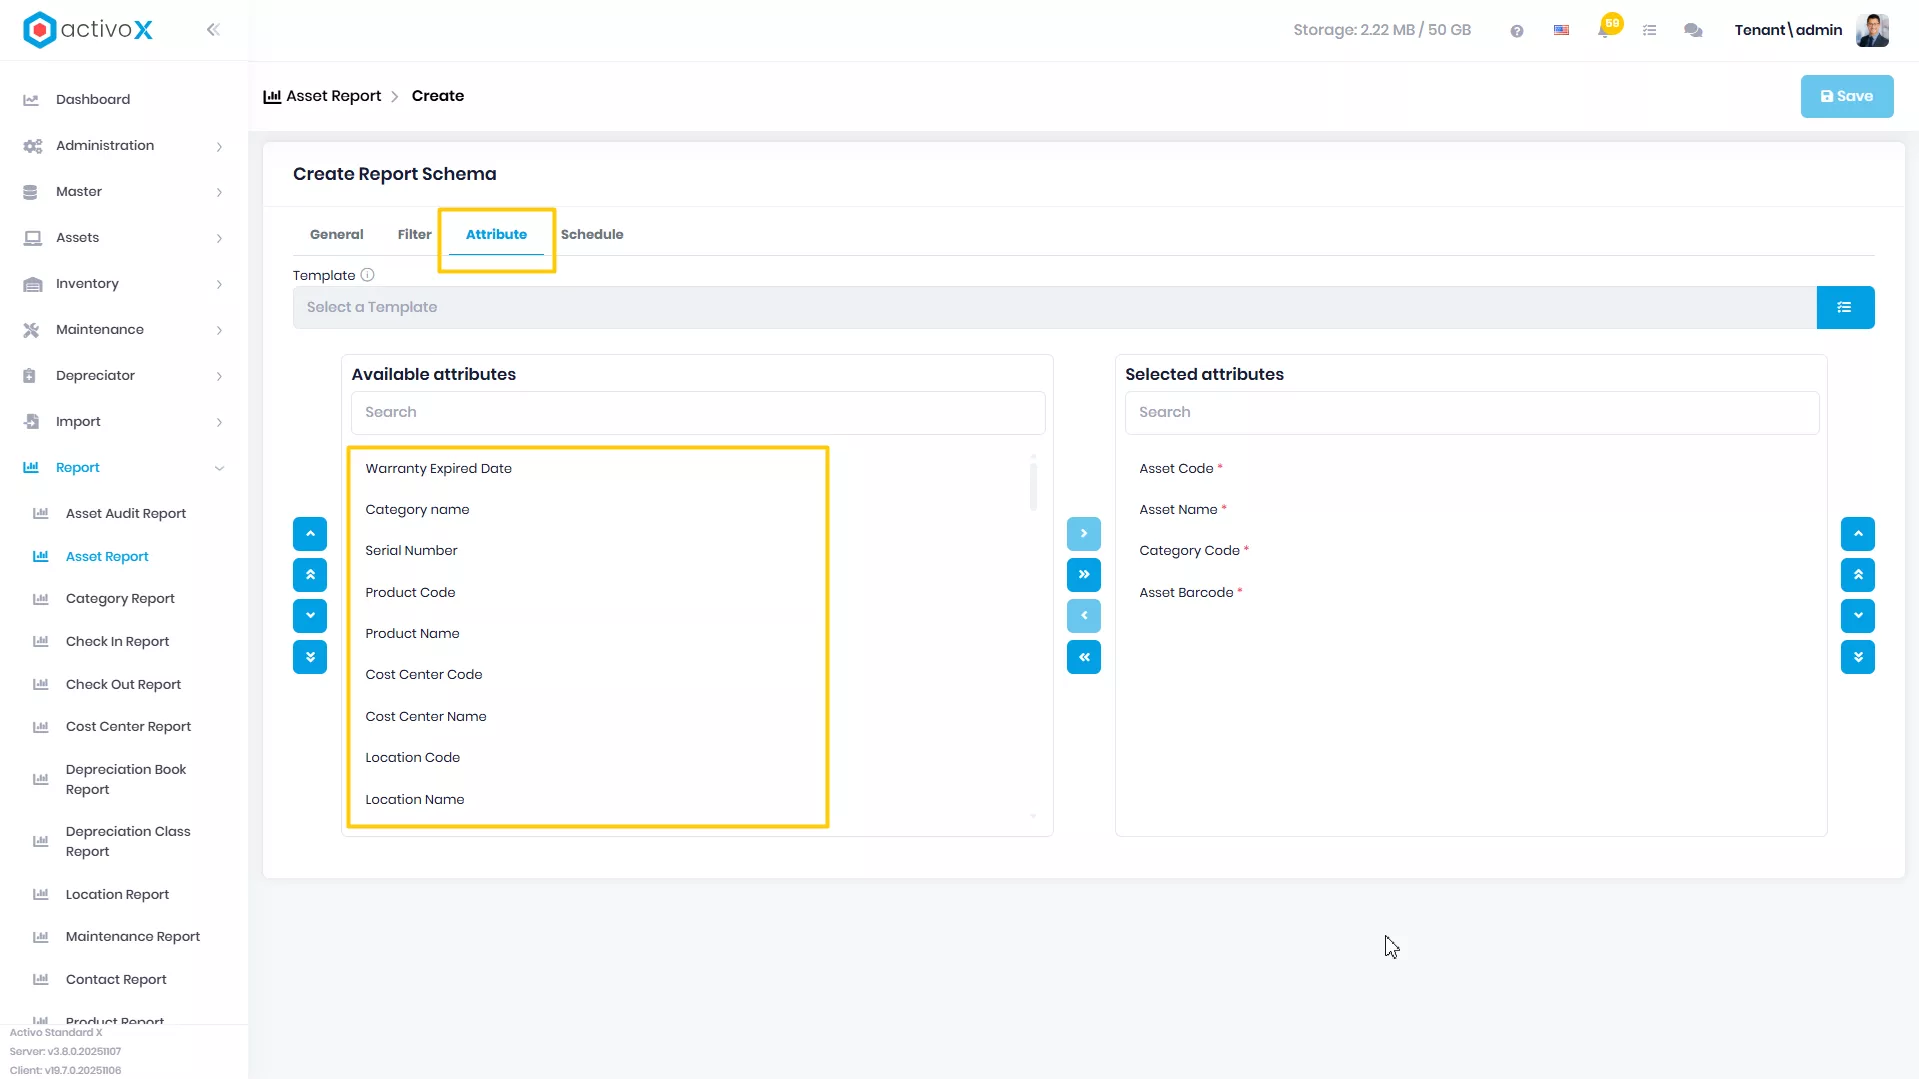Click the activoX logo
Viewport: 1919px width, 1079px height.
88,30
